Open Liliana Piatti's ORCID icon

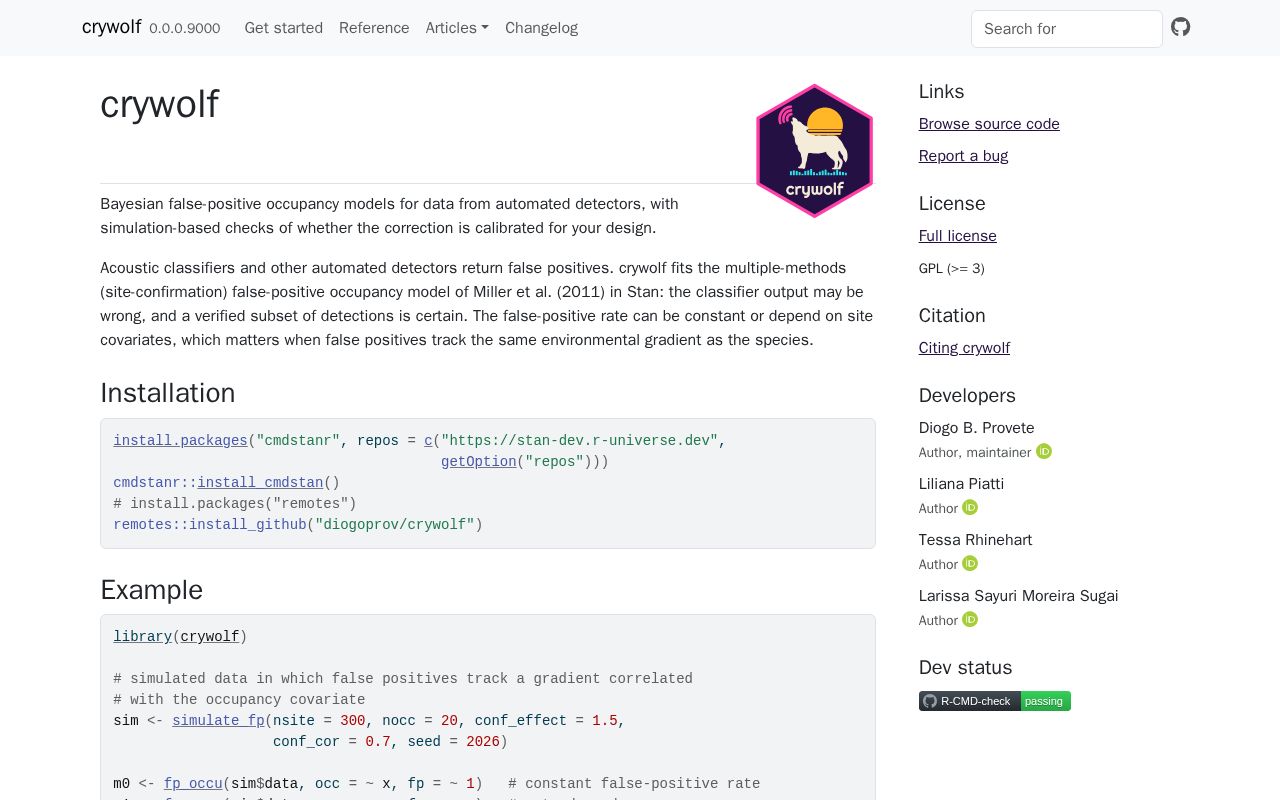pos(970,507)
